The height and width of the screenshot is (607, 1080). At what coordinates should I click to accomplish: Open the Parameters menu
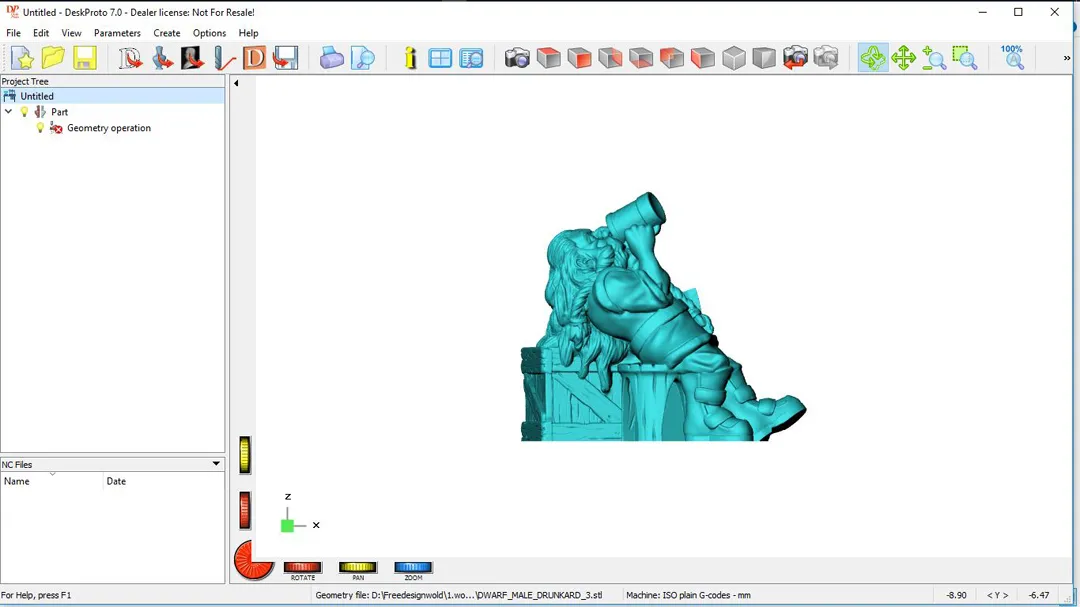coord(117,33)
